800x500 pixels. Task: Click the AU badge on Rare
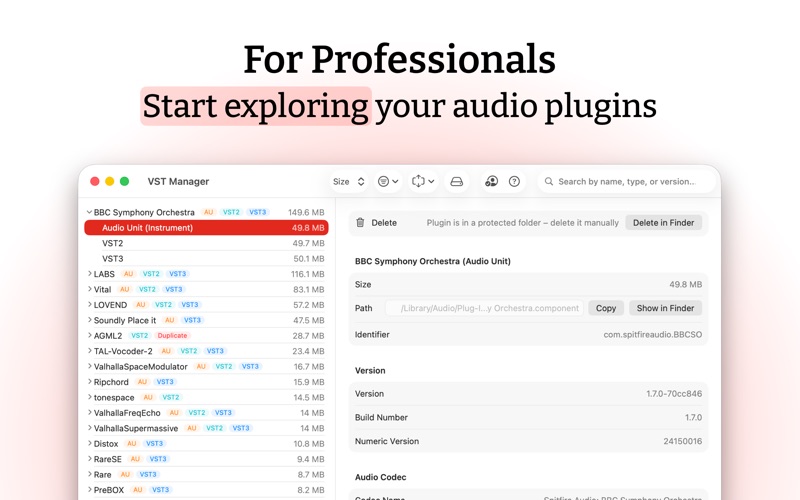125,474
